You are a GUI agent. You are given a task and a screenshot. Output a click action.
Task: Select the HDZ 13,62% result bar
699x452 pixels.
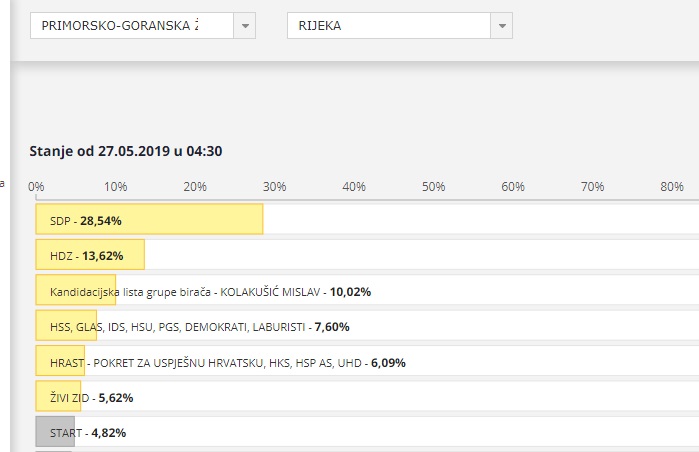point(90,254)
